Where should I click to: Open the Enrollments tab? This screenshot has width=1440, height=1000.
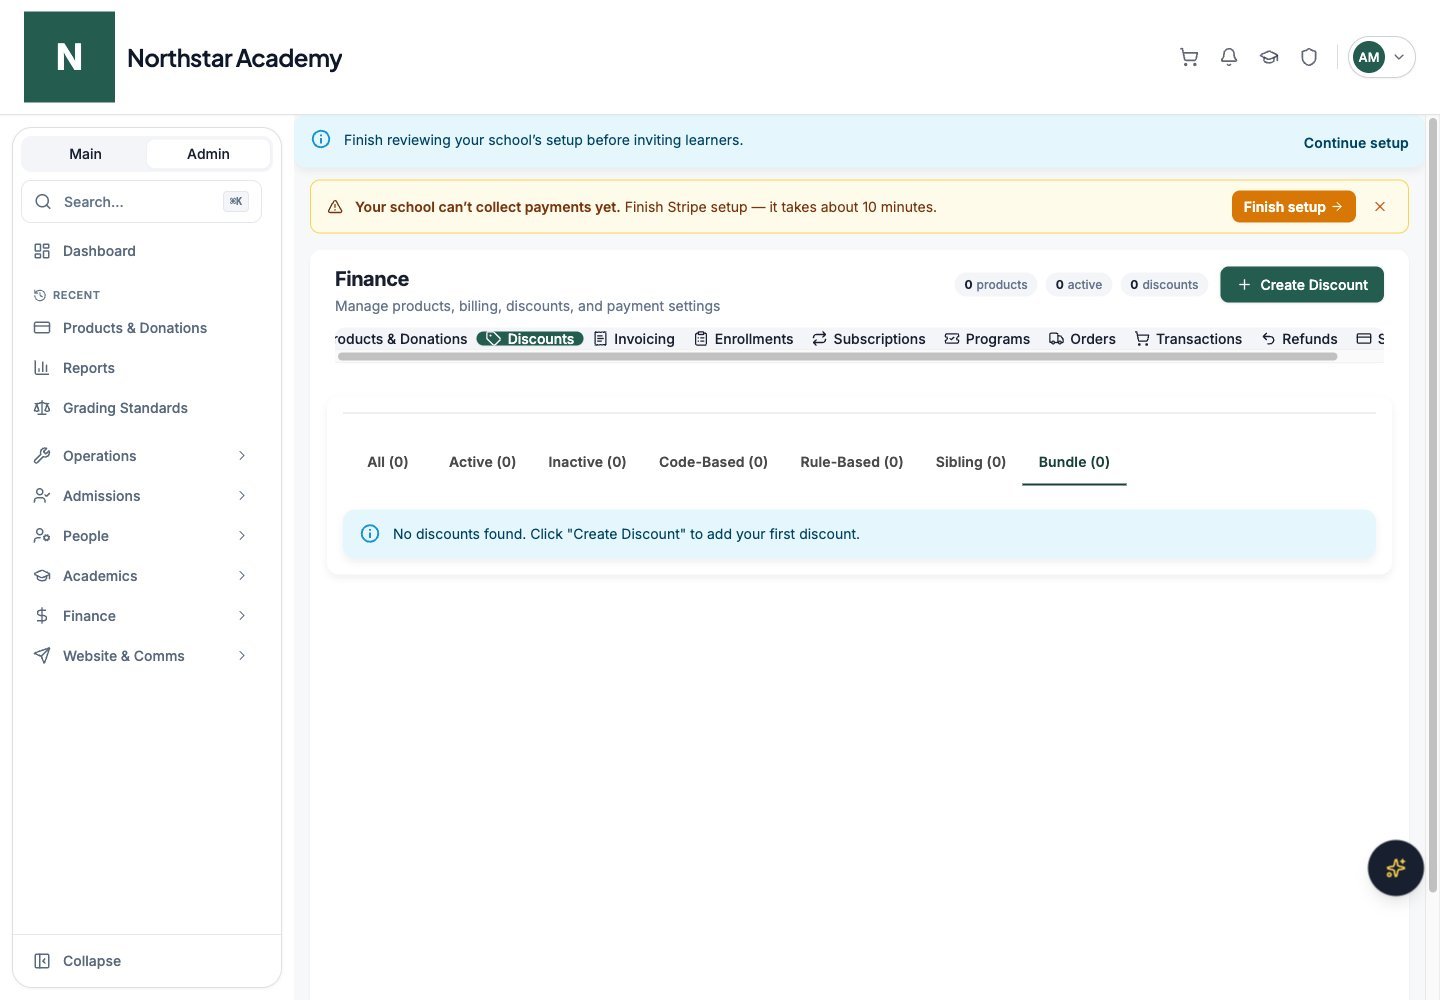click(744, 339)
